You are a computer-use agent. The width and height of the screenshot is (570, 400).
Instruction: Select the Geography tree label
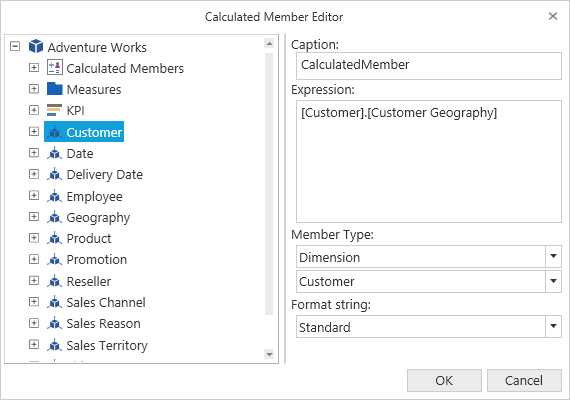click(98, 218)
